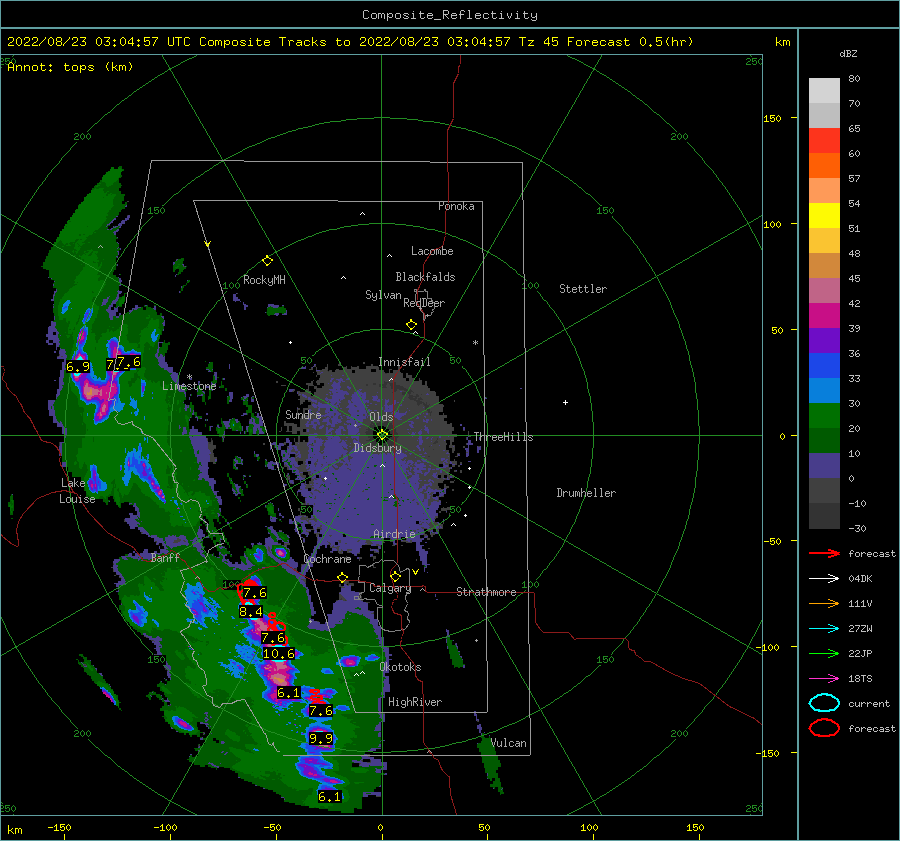Click the Stettler city label
Image resolution: width=900 pixels, height=841 pixels.
coord(583,289)
